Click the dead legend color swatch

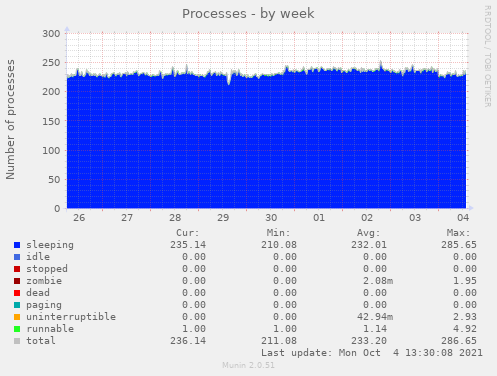point(17,293)
